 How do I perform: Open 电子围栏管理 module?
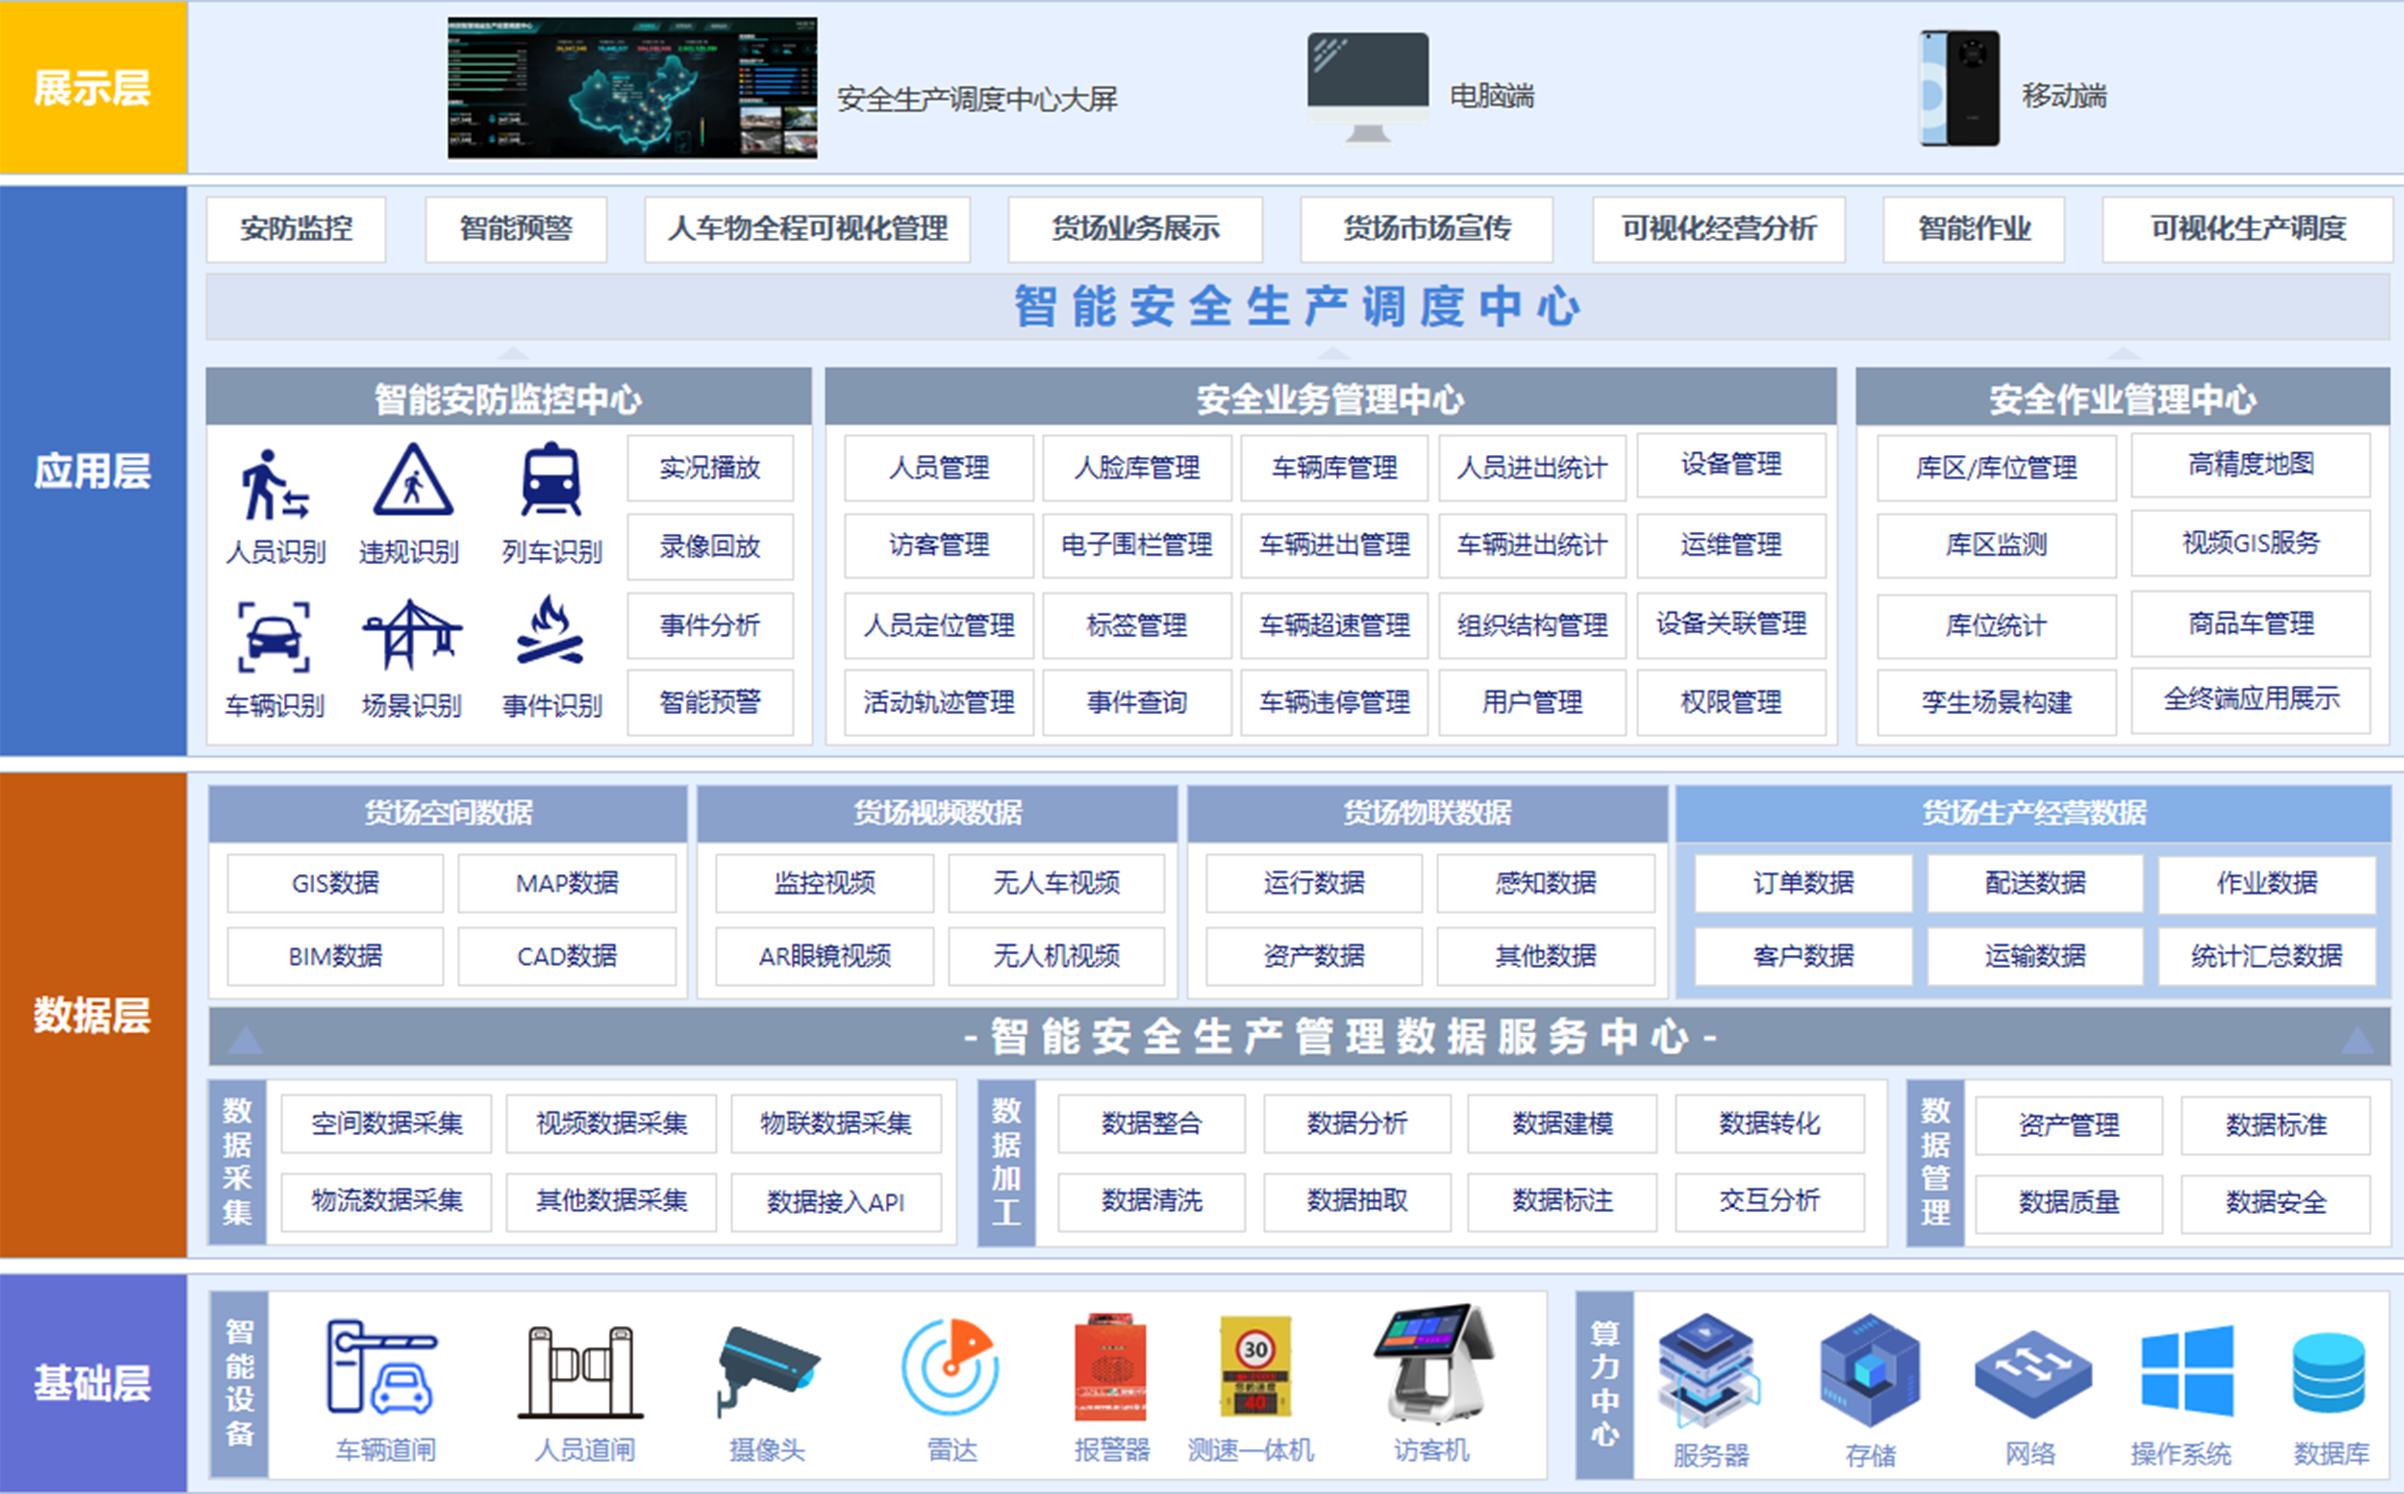1136,545
